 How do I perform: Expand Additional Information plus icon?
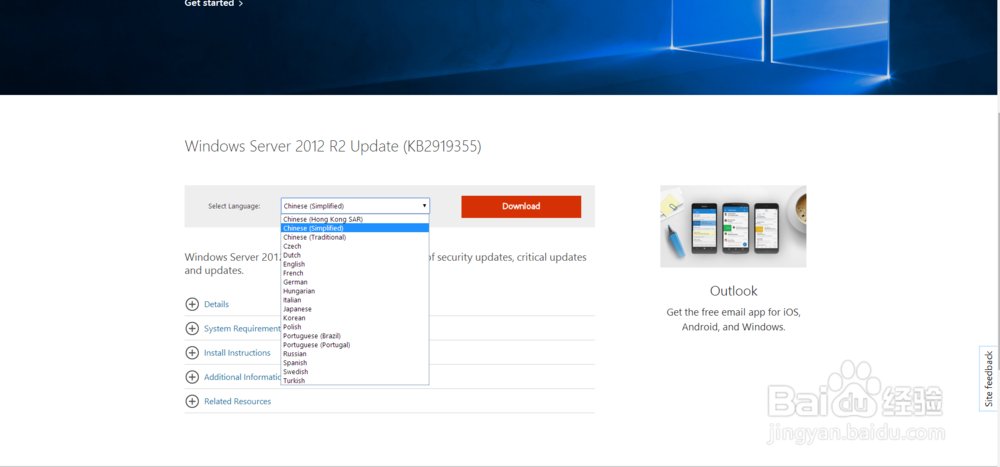point(192,377)
